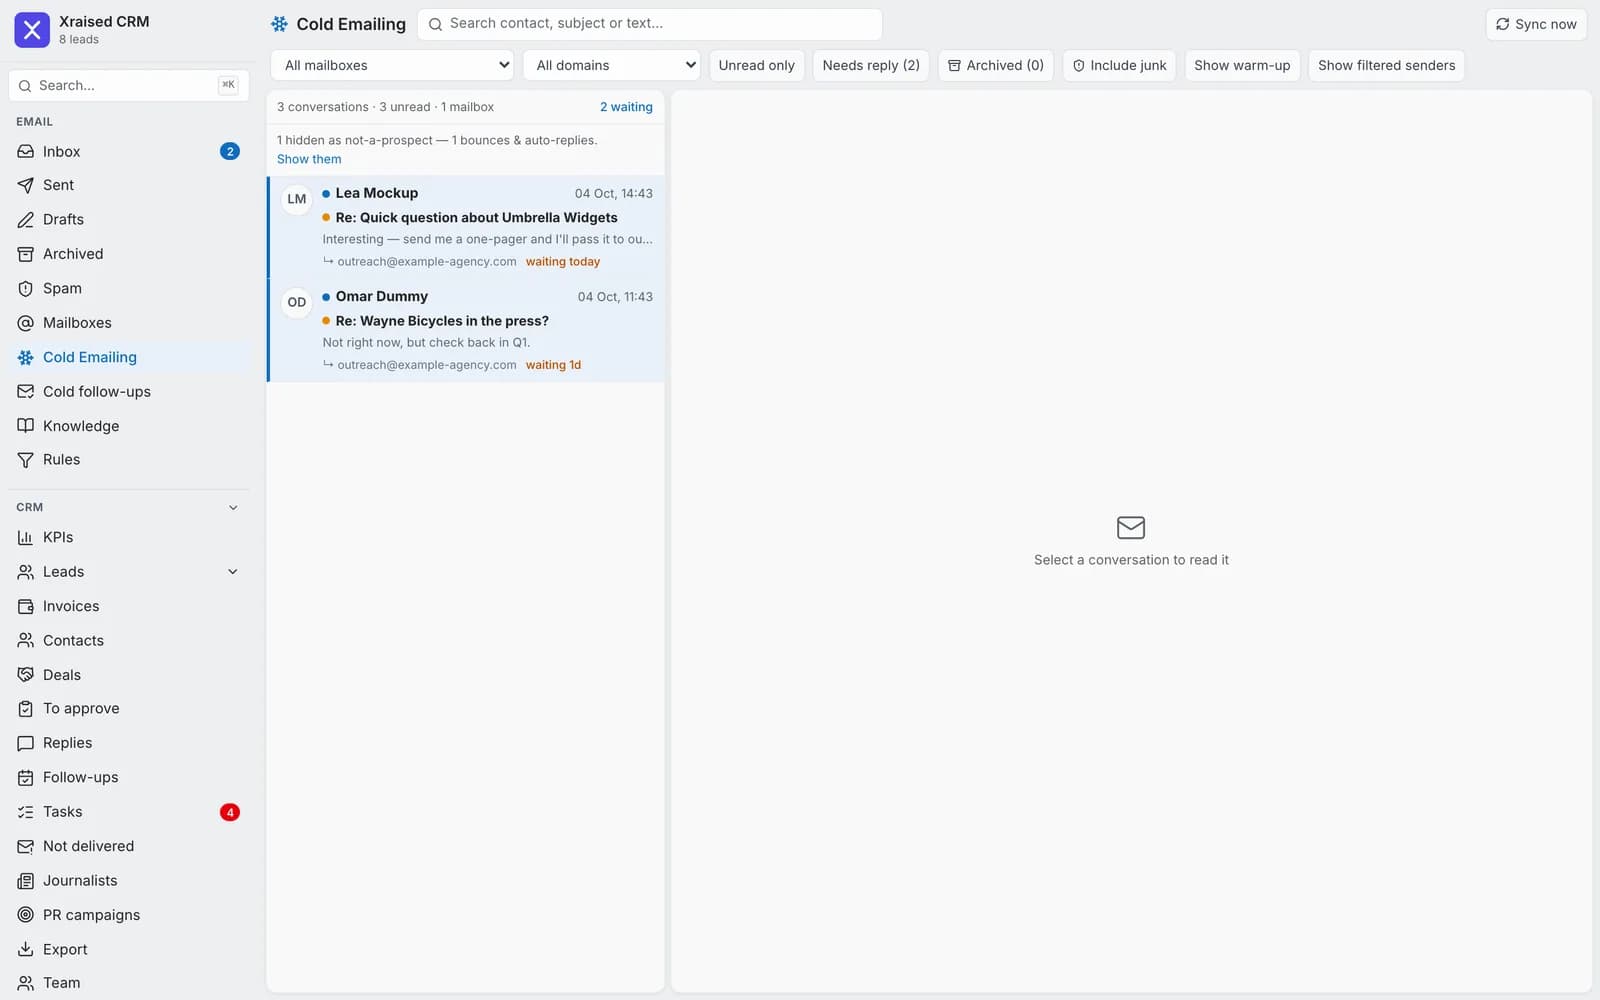Collapse the CRM section chevron
Screen dimensions: 1600x1000
233,508
